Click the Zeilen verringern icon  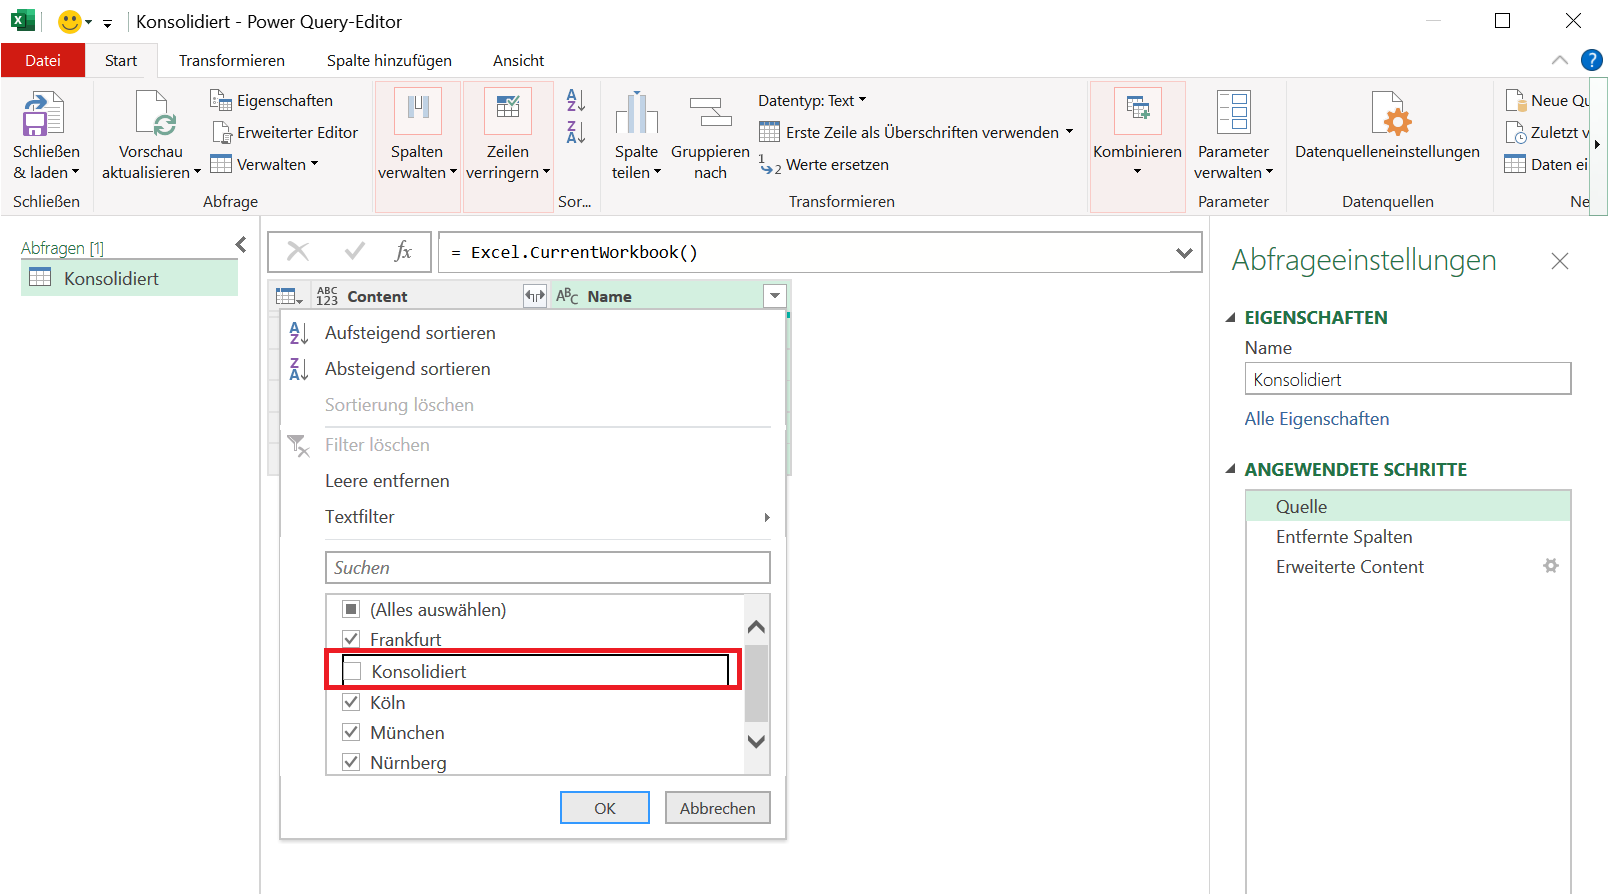click(508, 111)
